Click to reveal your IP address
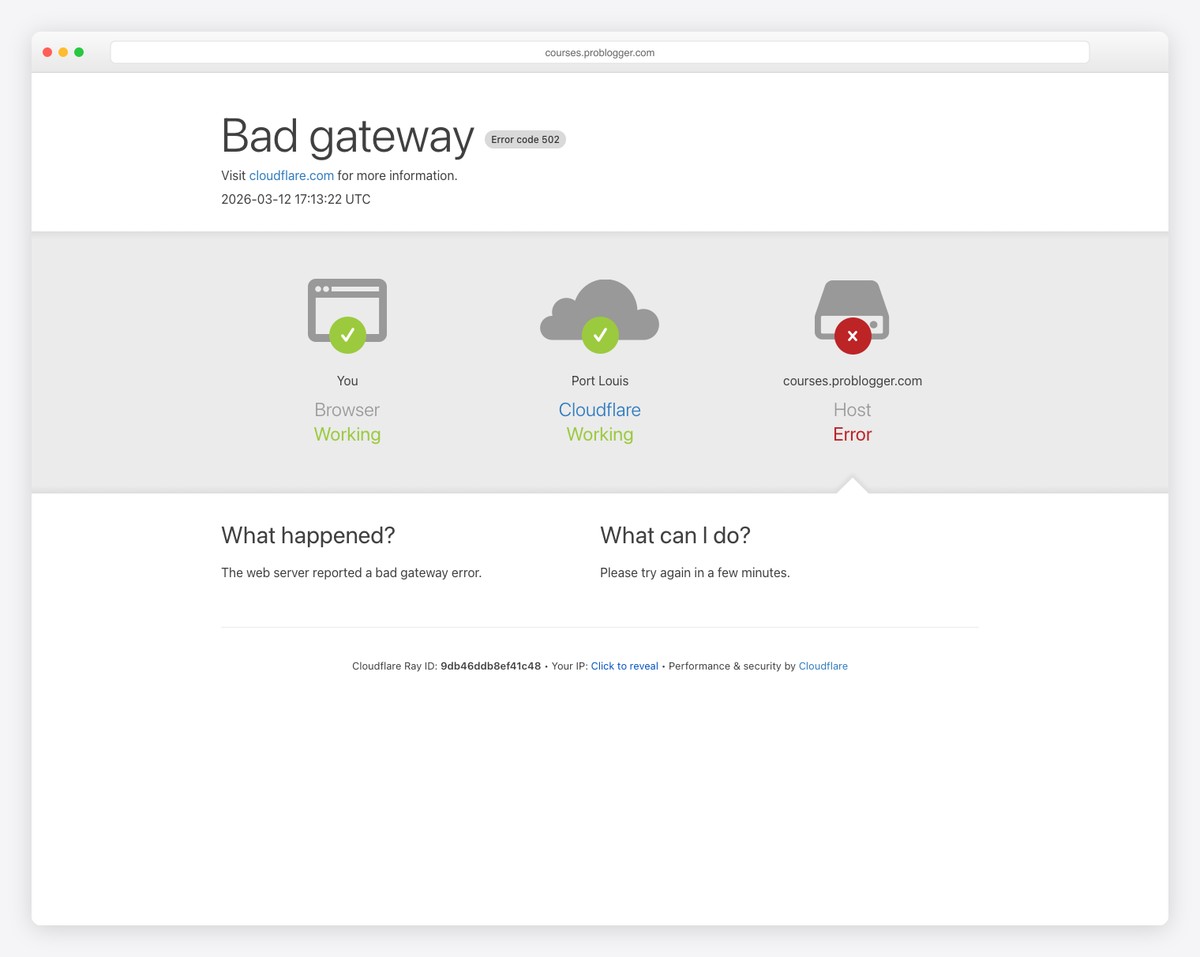 [624, 666]
